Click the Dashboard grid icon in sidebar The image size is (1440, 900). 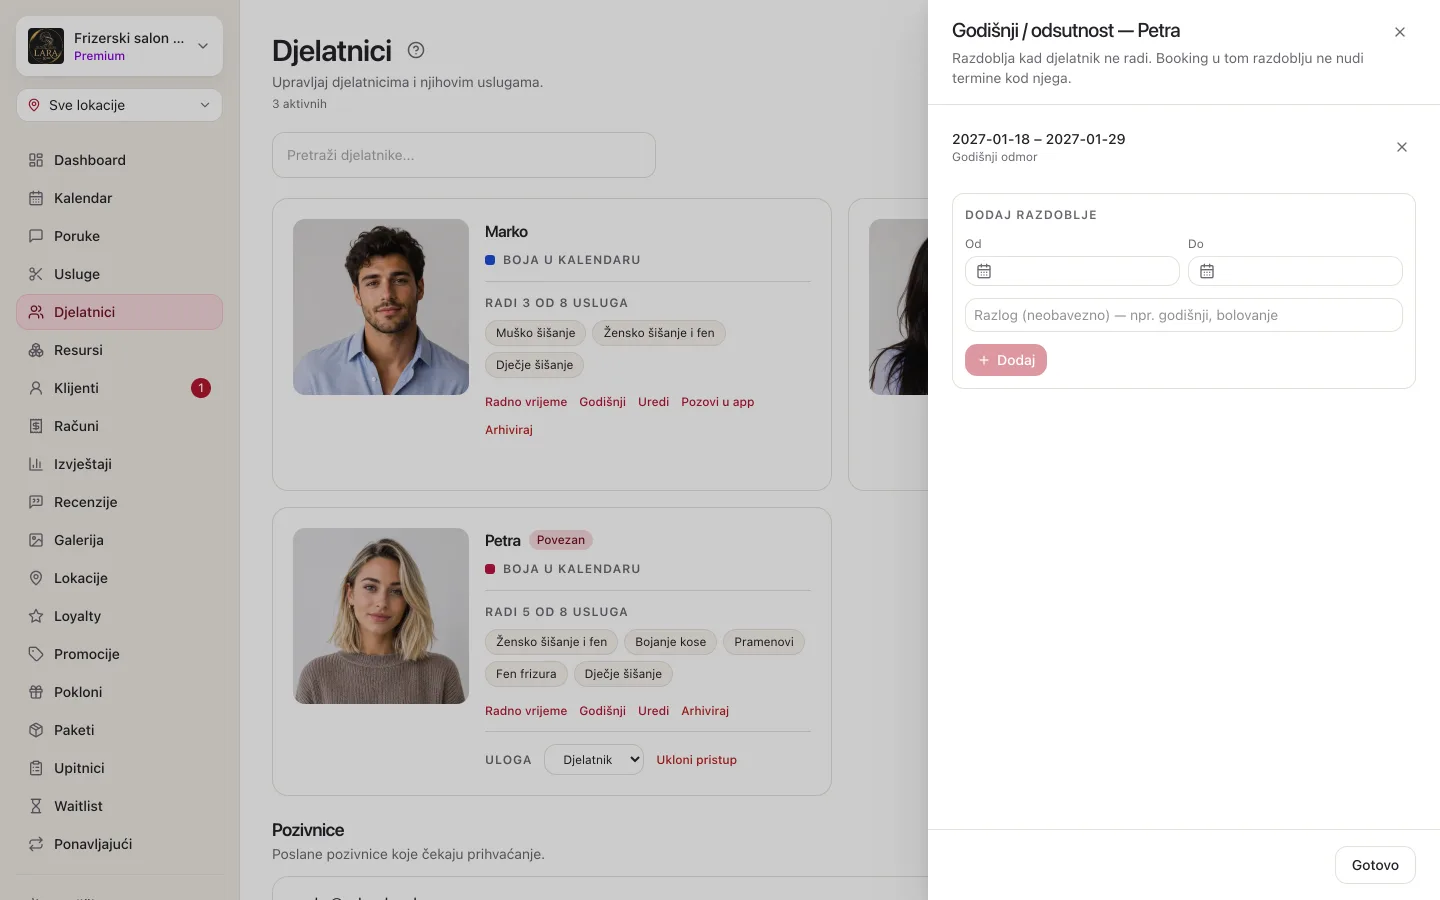point(36,160)
